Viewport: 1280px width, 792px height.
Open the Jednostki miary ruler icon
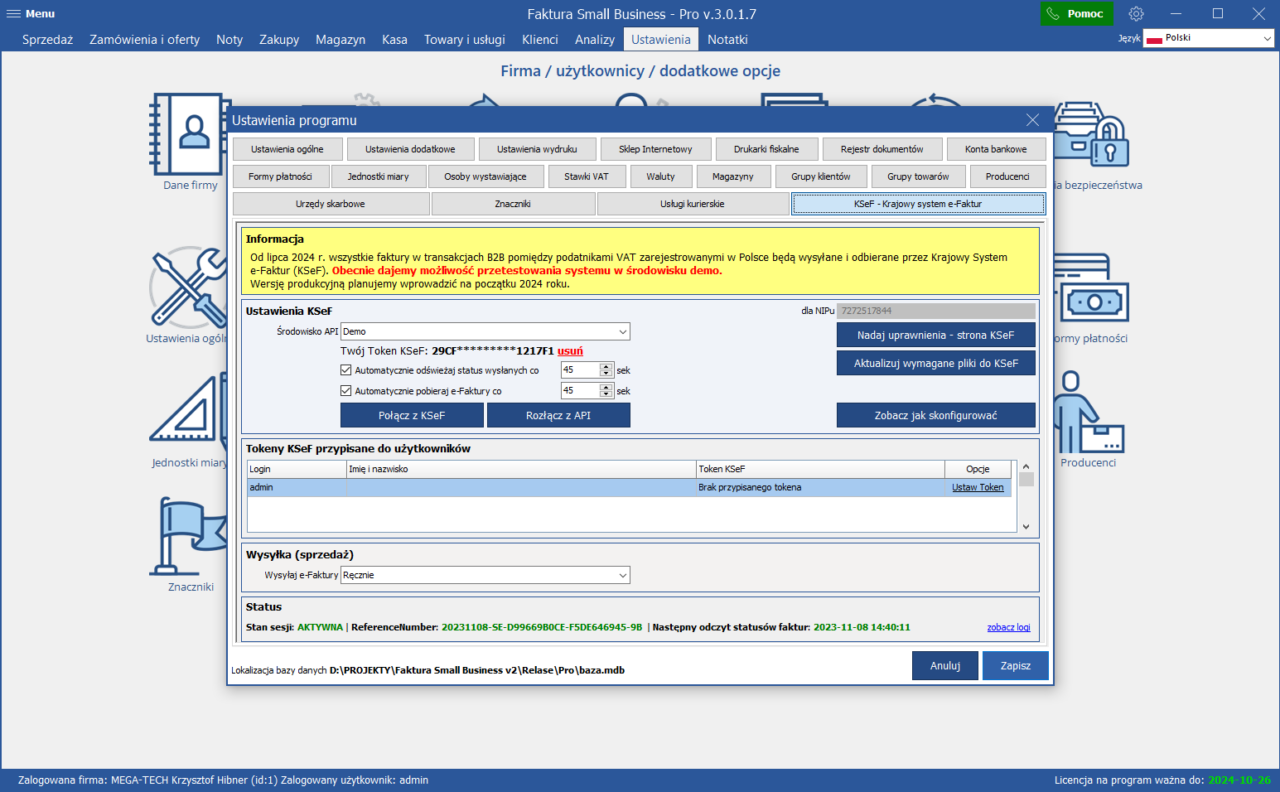point(186,412)
